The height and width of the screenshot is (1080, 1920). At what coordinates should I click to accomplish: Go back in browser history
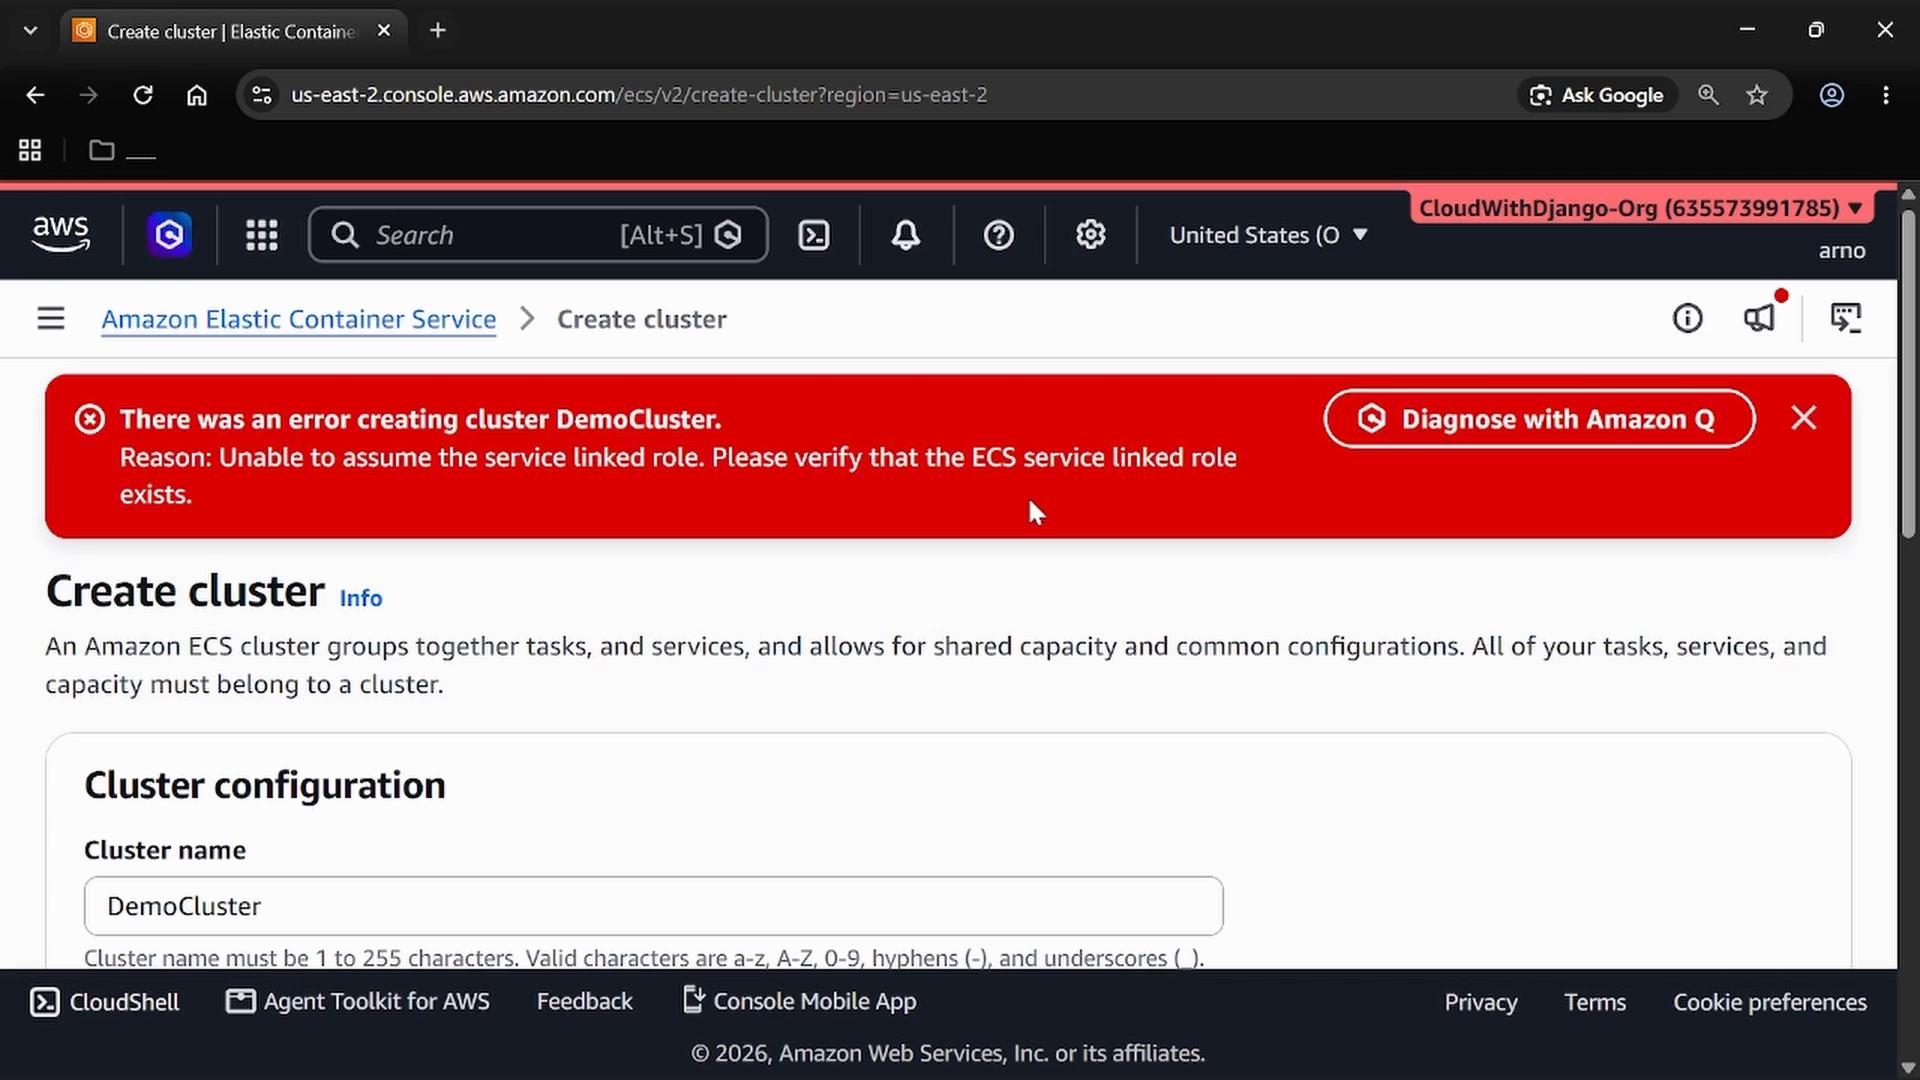point(35,95)
